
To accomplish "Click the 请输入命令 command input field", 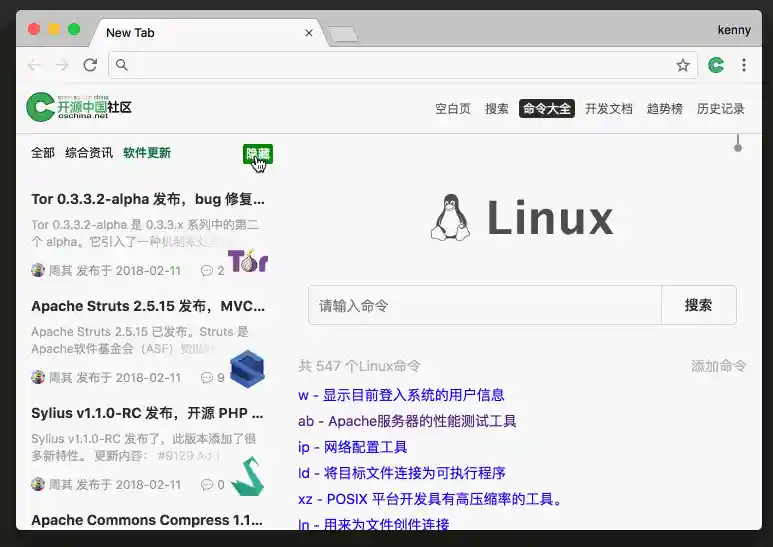I will [485, 305].
